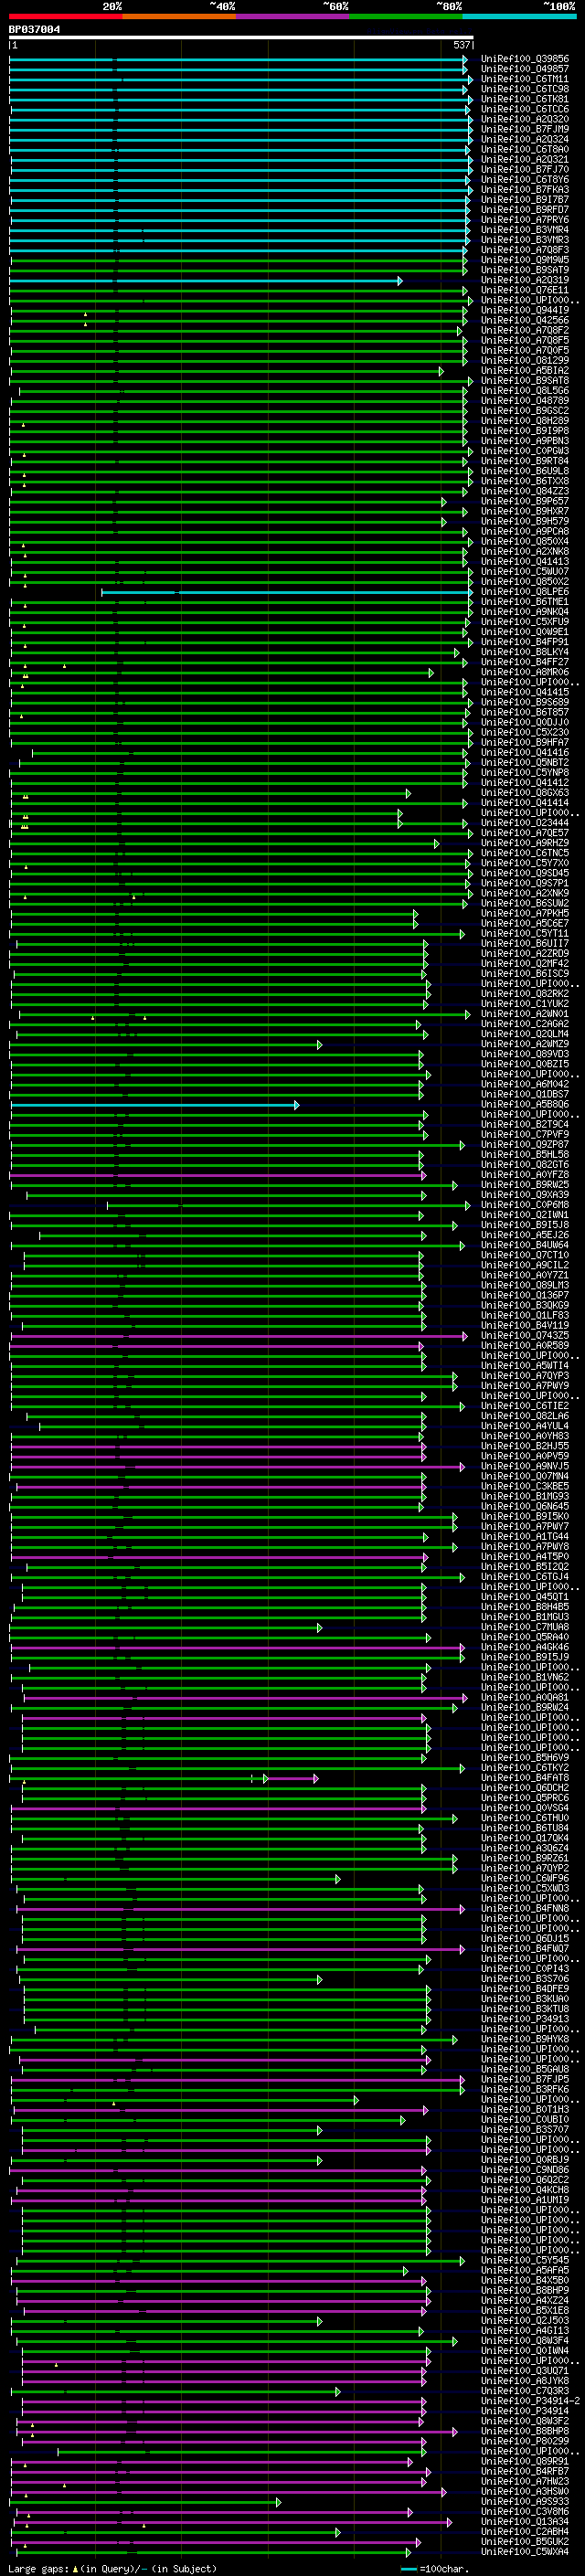Select the UniRef100_Q944I9 label
The image size is (585, 2576).
(524, 310)
